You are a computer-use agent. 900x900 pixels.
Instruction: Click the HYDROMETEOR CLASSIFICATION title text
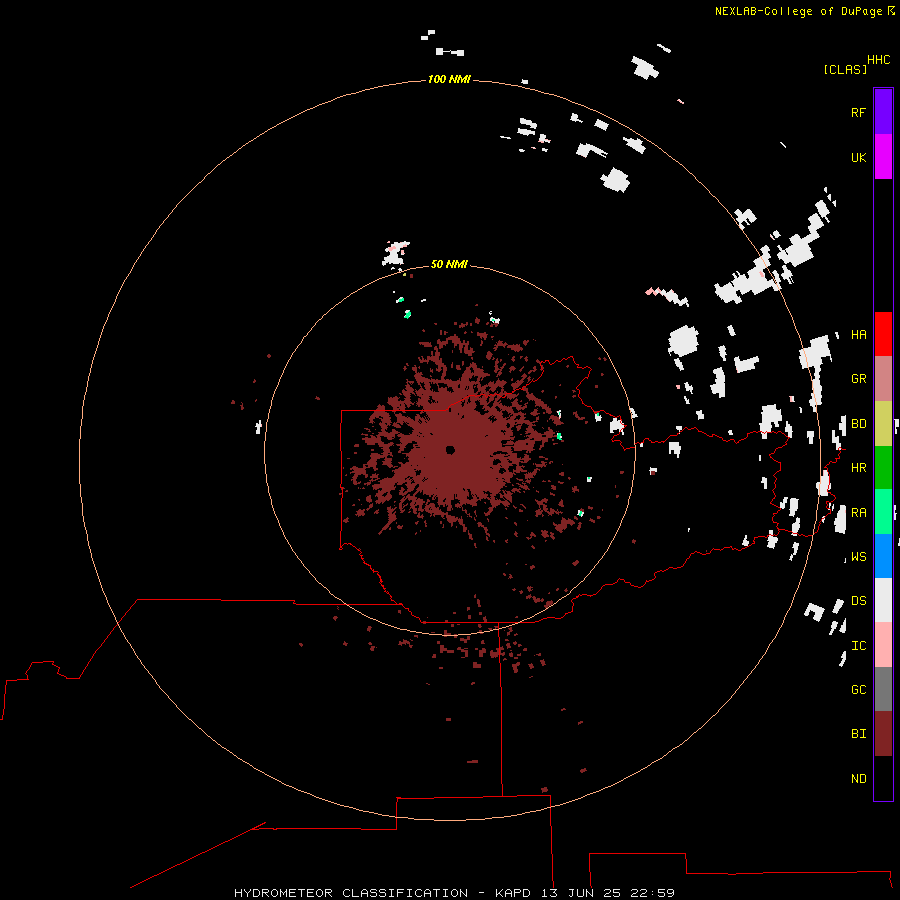pos(351,893)
